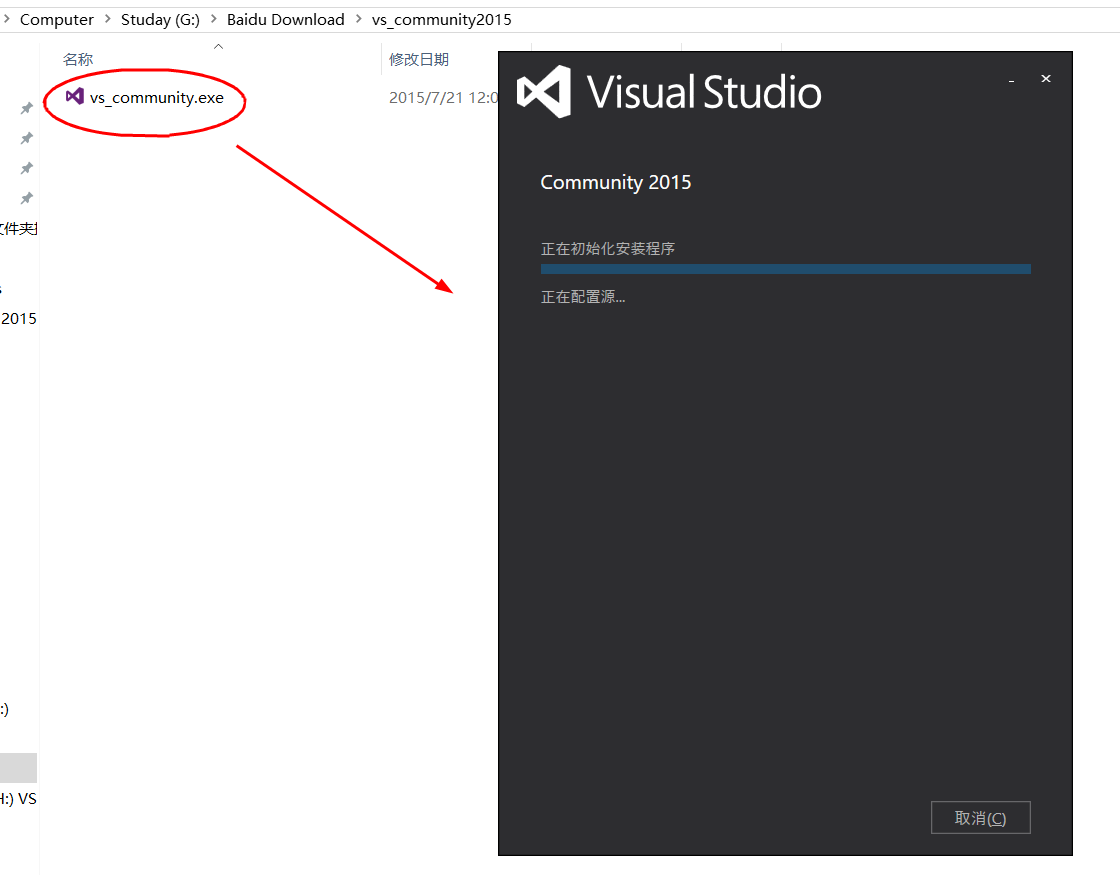Click the topmost pin icon in sidebar

[x=27, y=108]
